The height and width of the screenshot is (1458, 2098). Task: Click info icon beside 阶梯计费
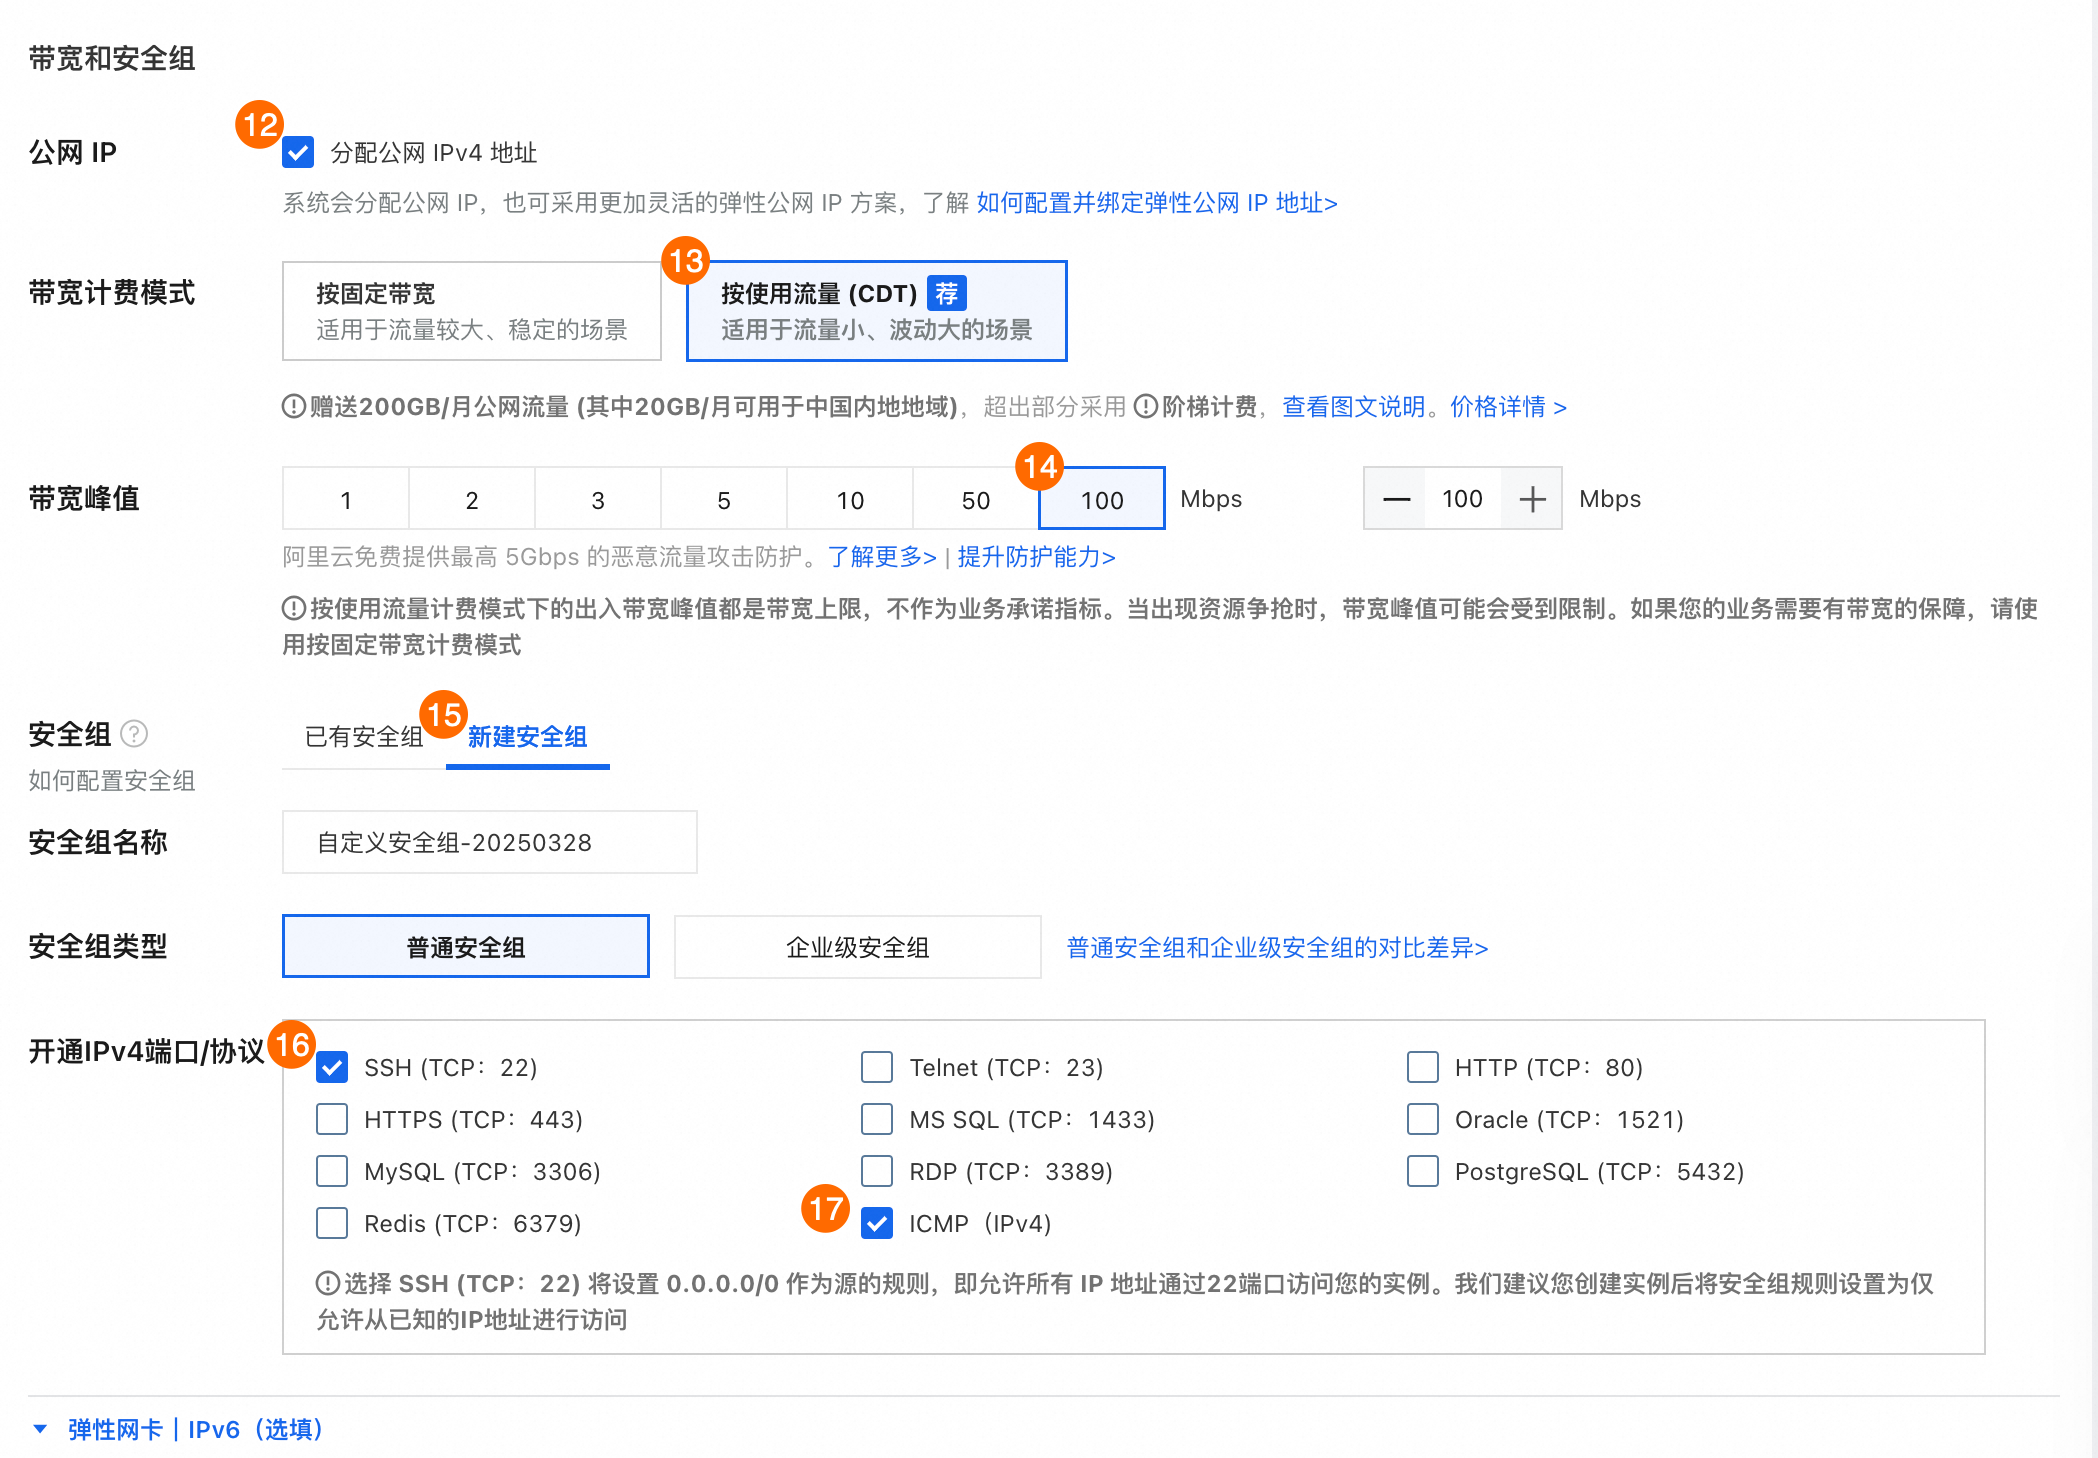point(1145,407)
